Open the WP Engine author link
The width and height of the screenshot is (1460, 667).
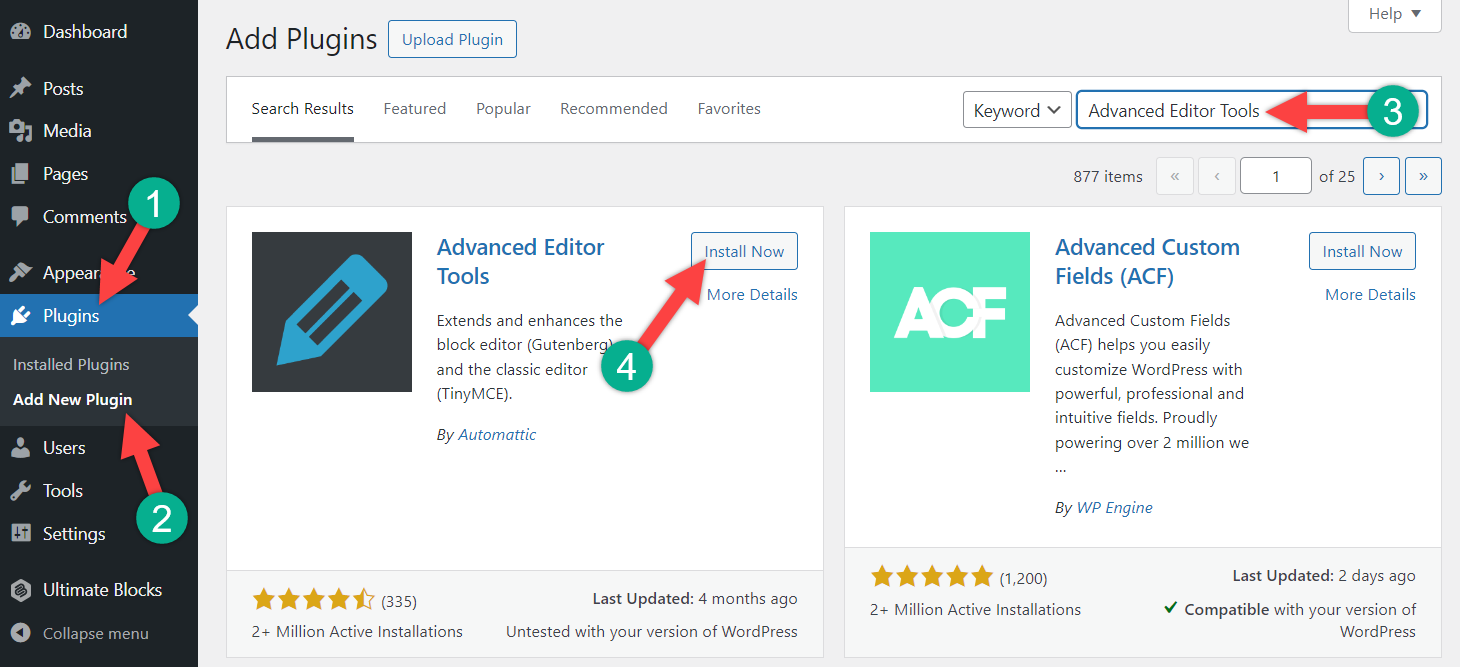tap(1114, 508)
